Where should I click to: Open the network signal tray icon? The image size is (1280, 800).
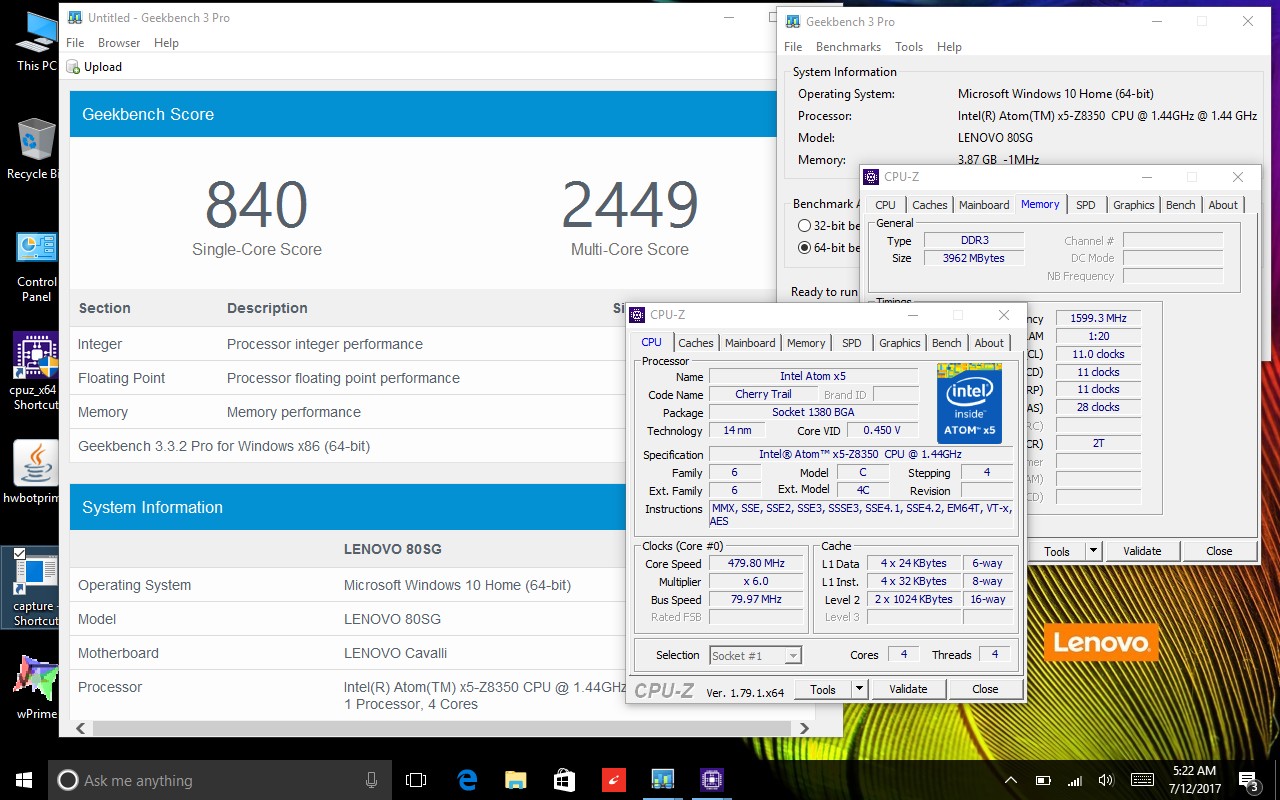(1075, 780)
